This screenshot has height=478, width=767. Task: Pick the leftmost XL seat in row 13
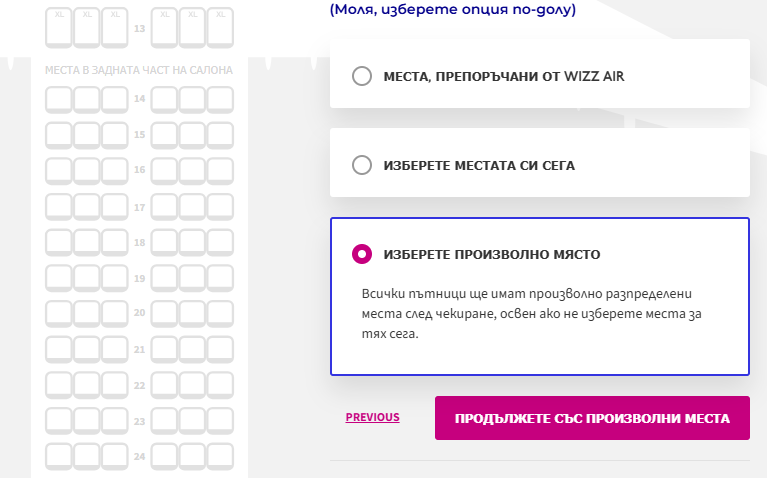pos(59,28)
